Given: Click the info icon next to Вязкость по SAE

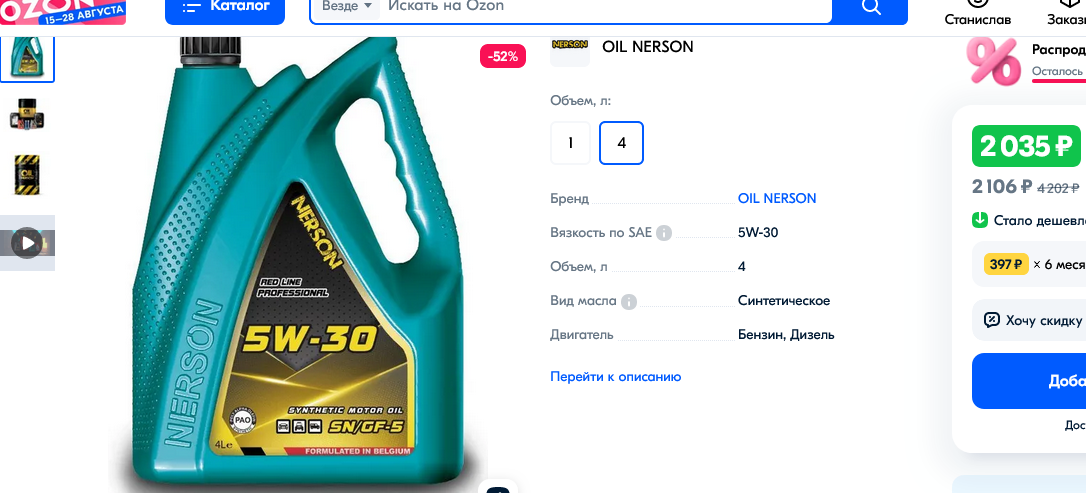Looking at the screenshot, I should click(664, 233).
